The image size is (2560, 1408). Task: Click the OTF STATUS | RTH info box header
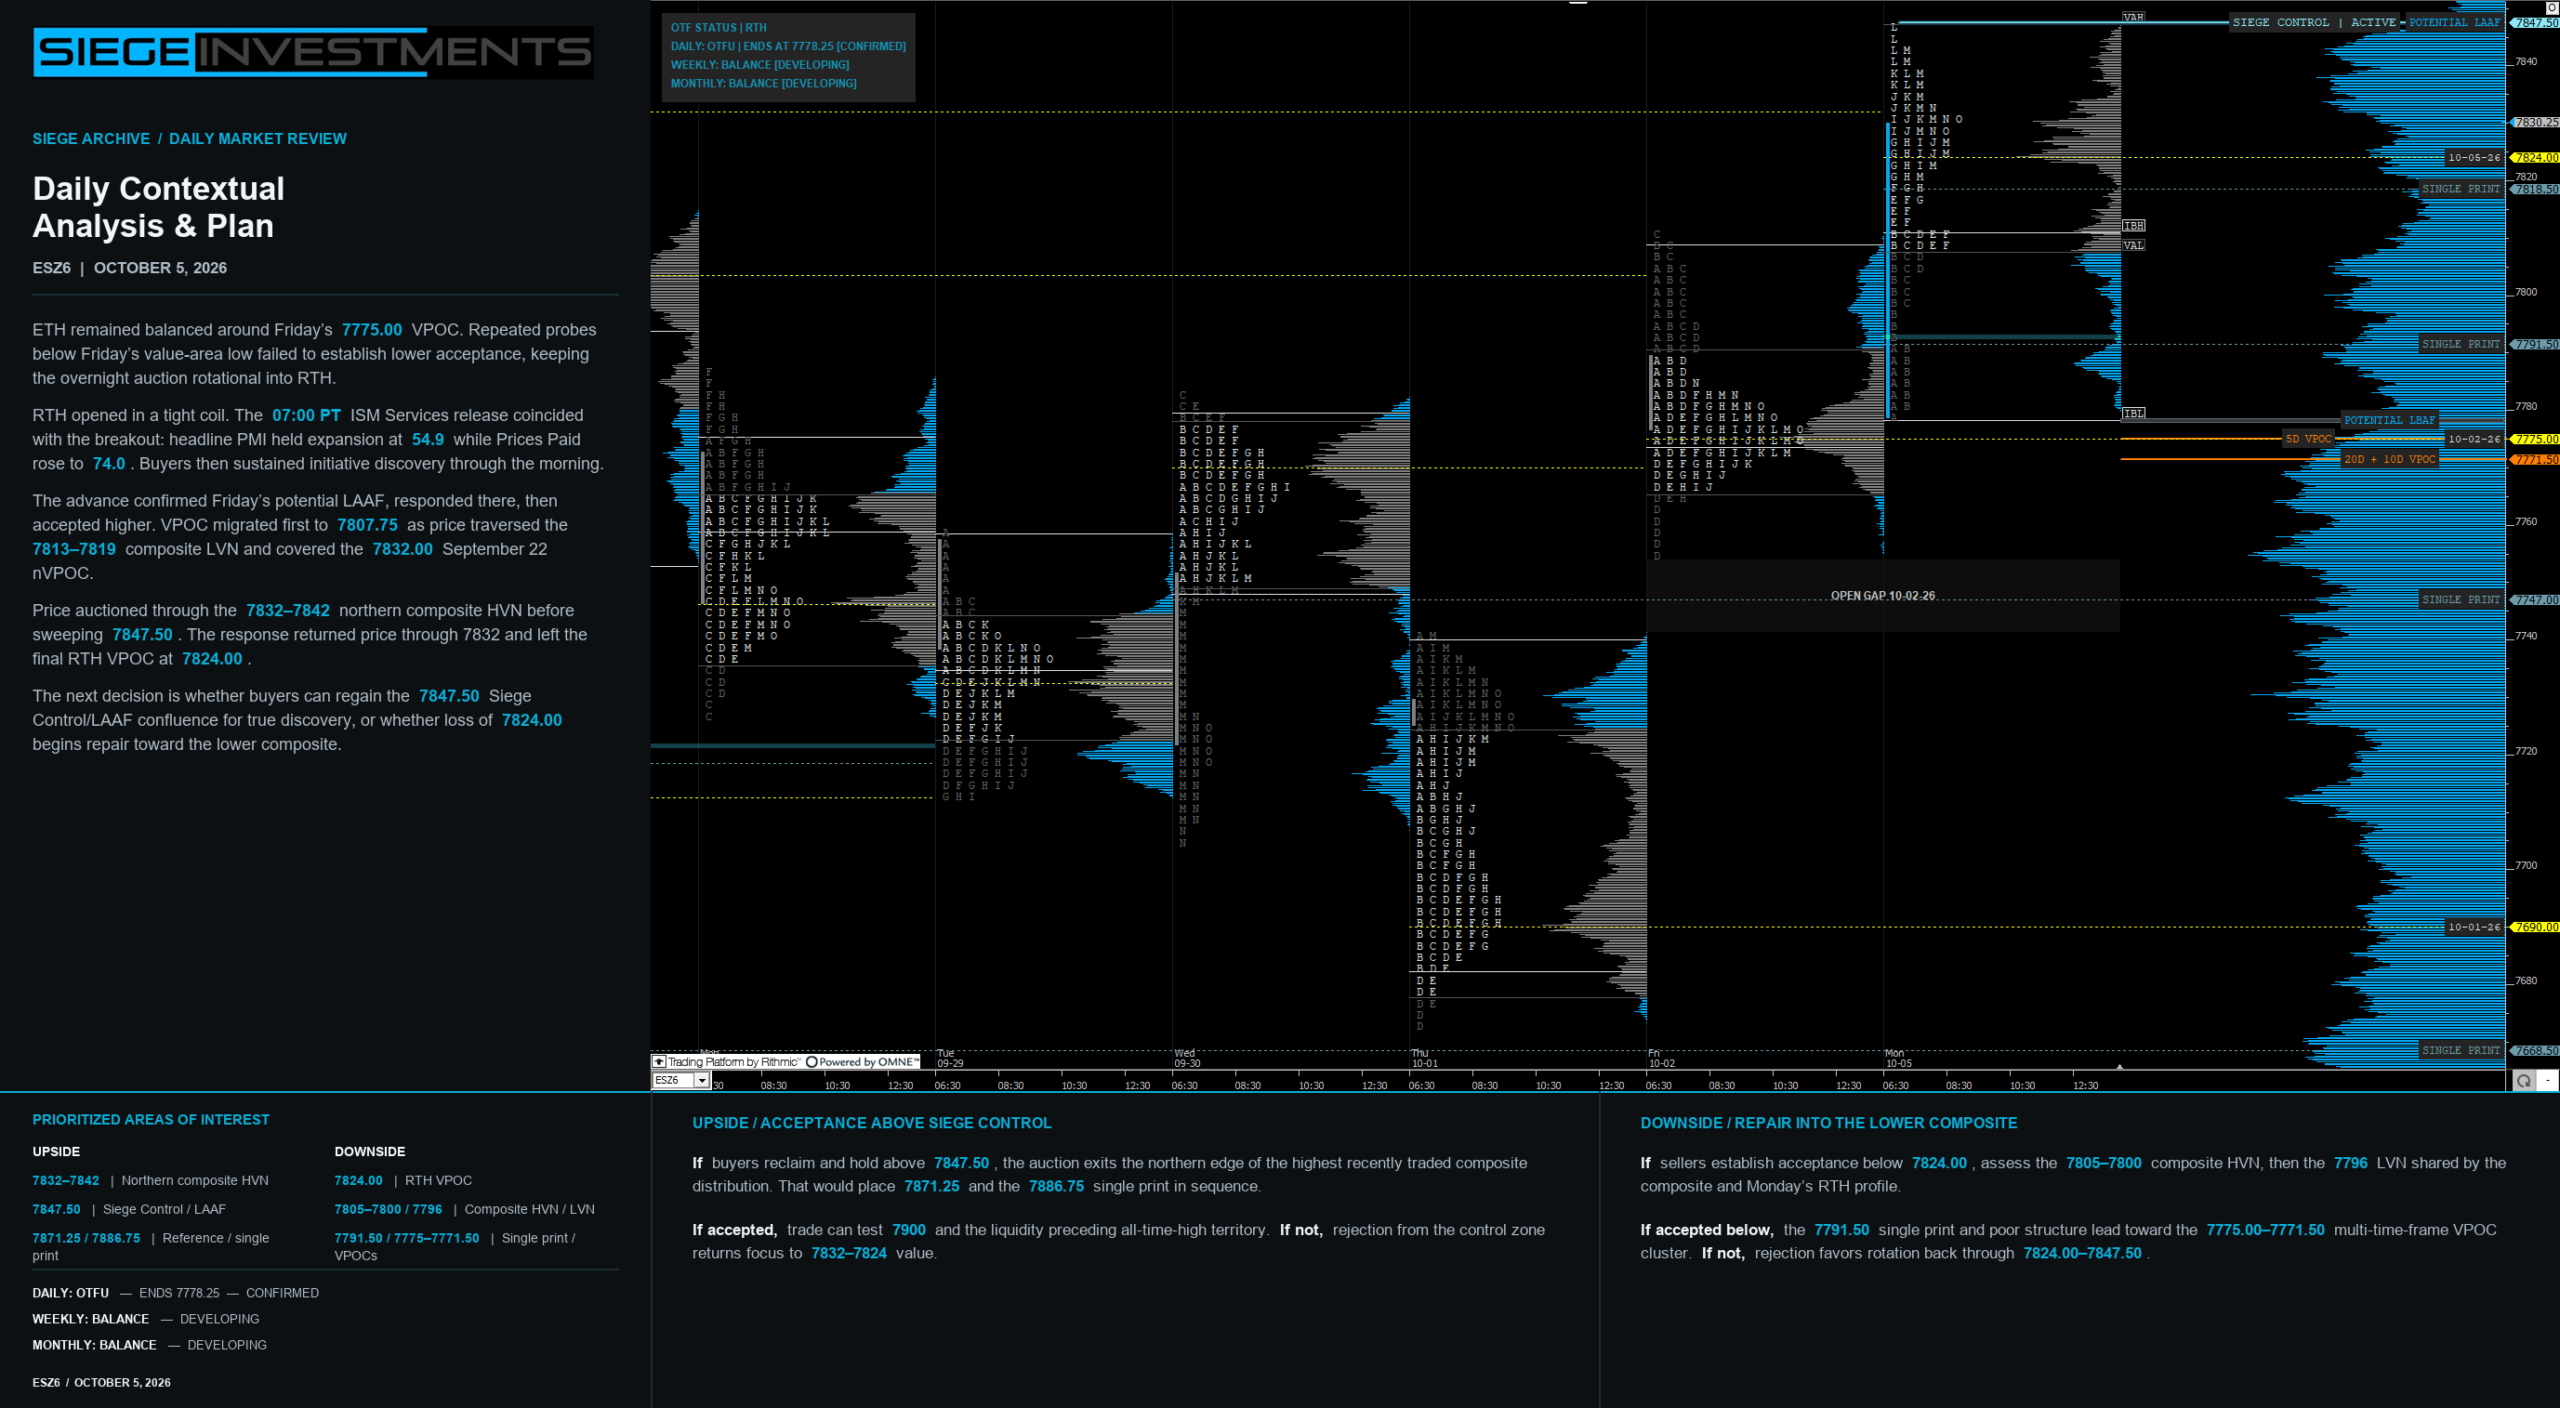click(718, 28)
